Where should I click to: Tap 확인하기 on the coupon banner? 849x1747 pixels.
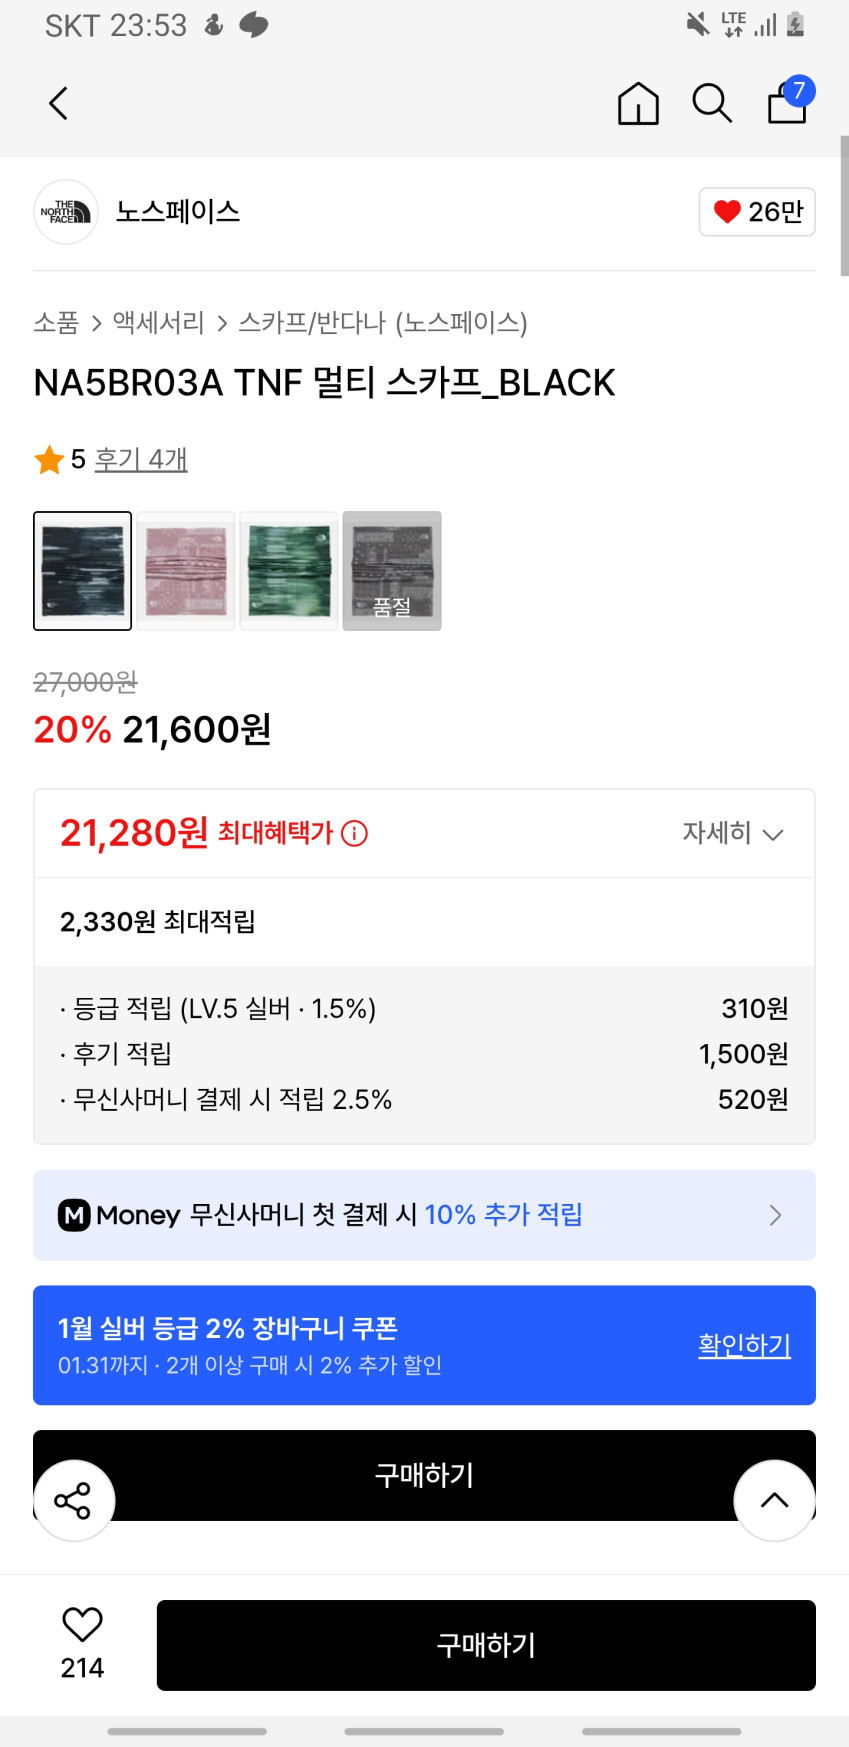coord(744,1345)
